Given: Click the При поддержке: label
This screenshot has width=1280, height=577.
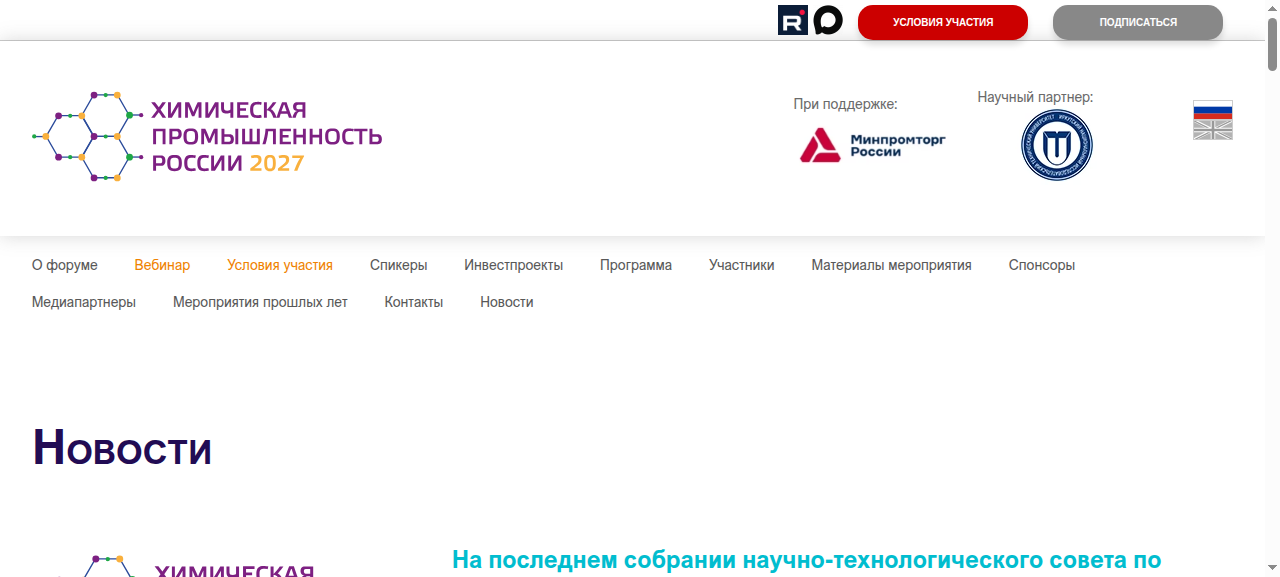Looking at the screenshot, I should [846, 104].
